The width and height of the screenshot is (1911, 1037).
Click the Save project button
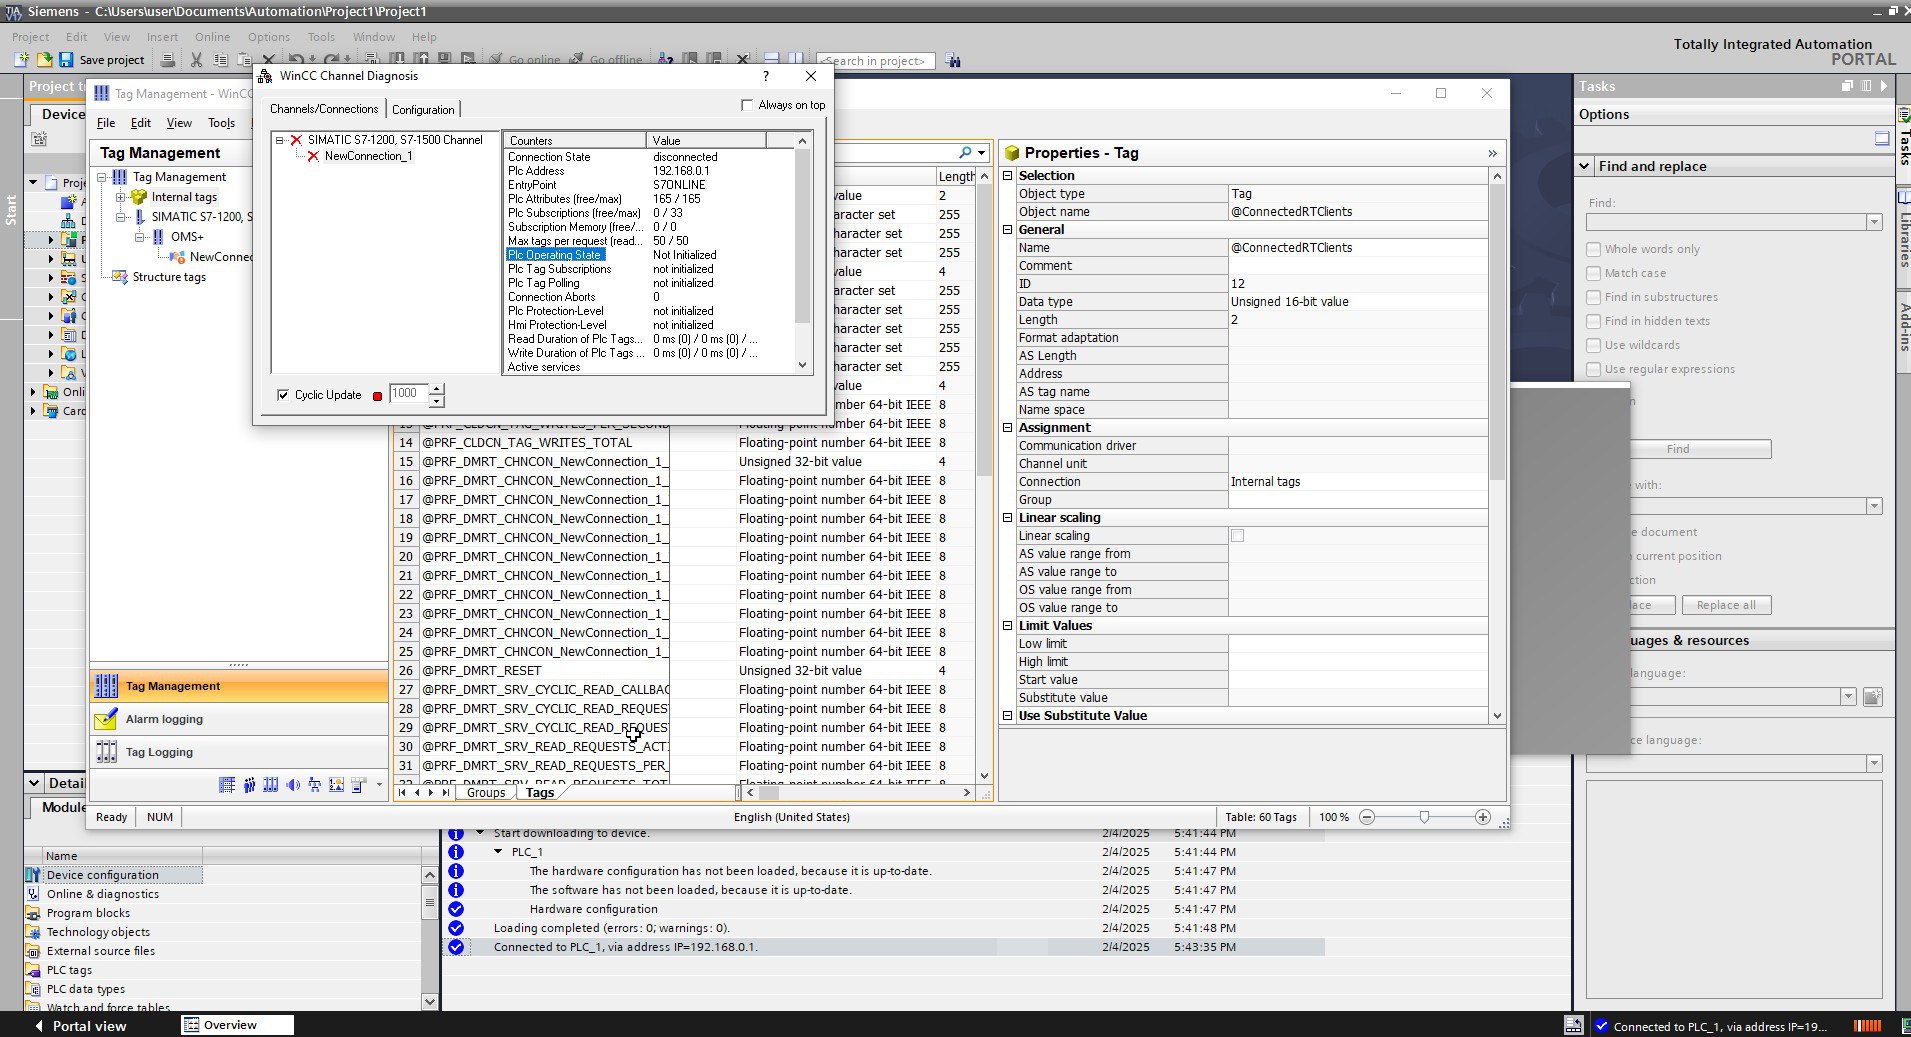point(102,60)
